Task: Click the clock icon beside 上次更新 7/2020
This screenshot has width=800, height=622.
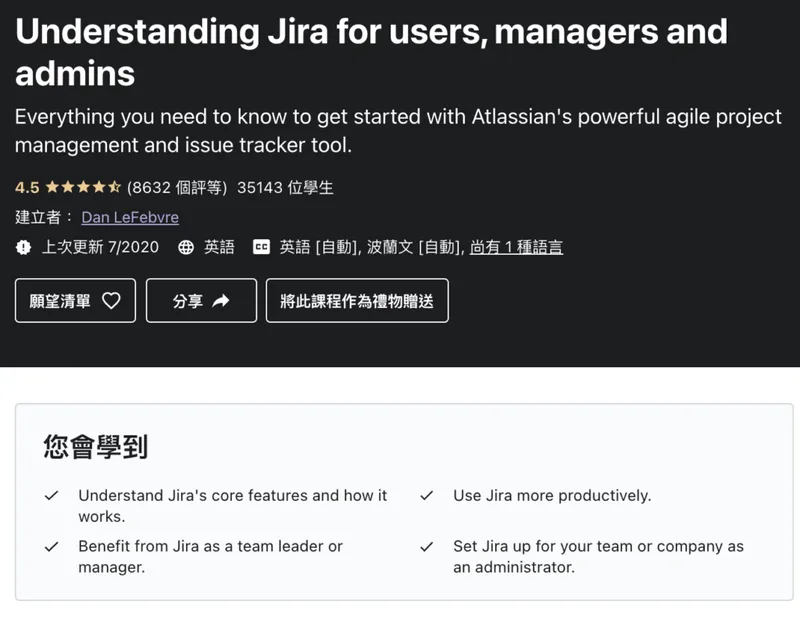Action: pos(24,247)
